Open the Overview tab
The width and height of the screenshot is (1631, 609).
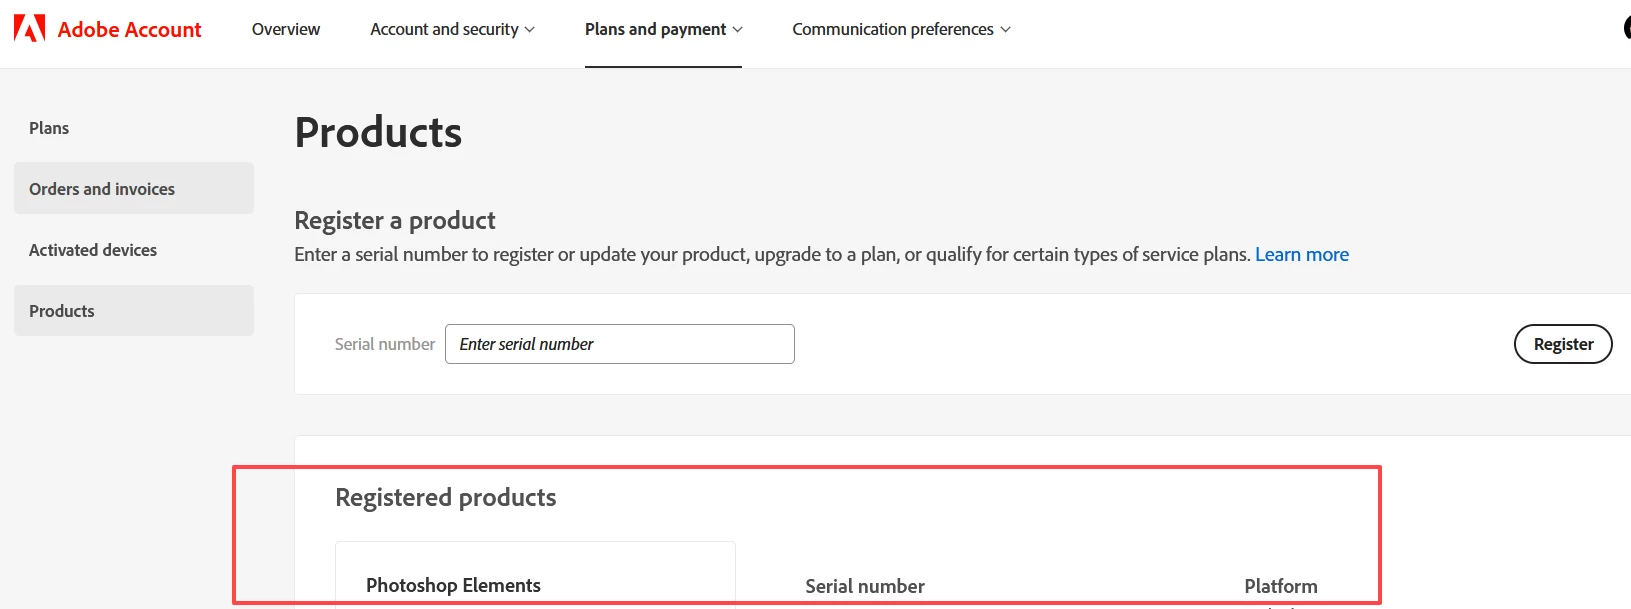[x=286, y=30]
